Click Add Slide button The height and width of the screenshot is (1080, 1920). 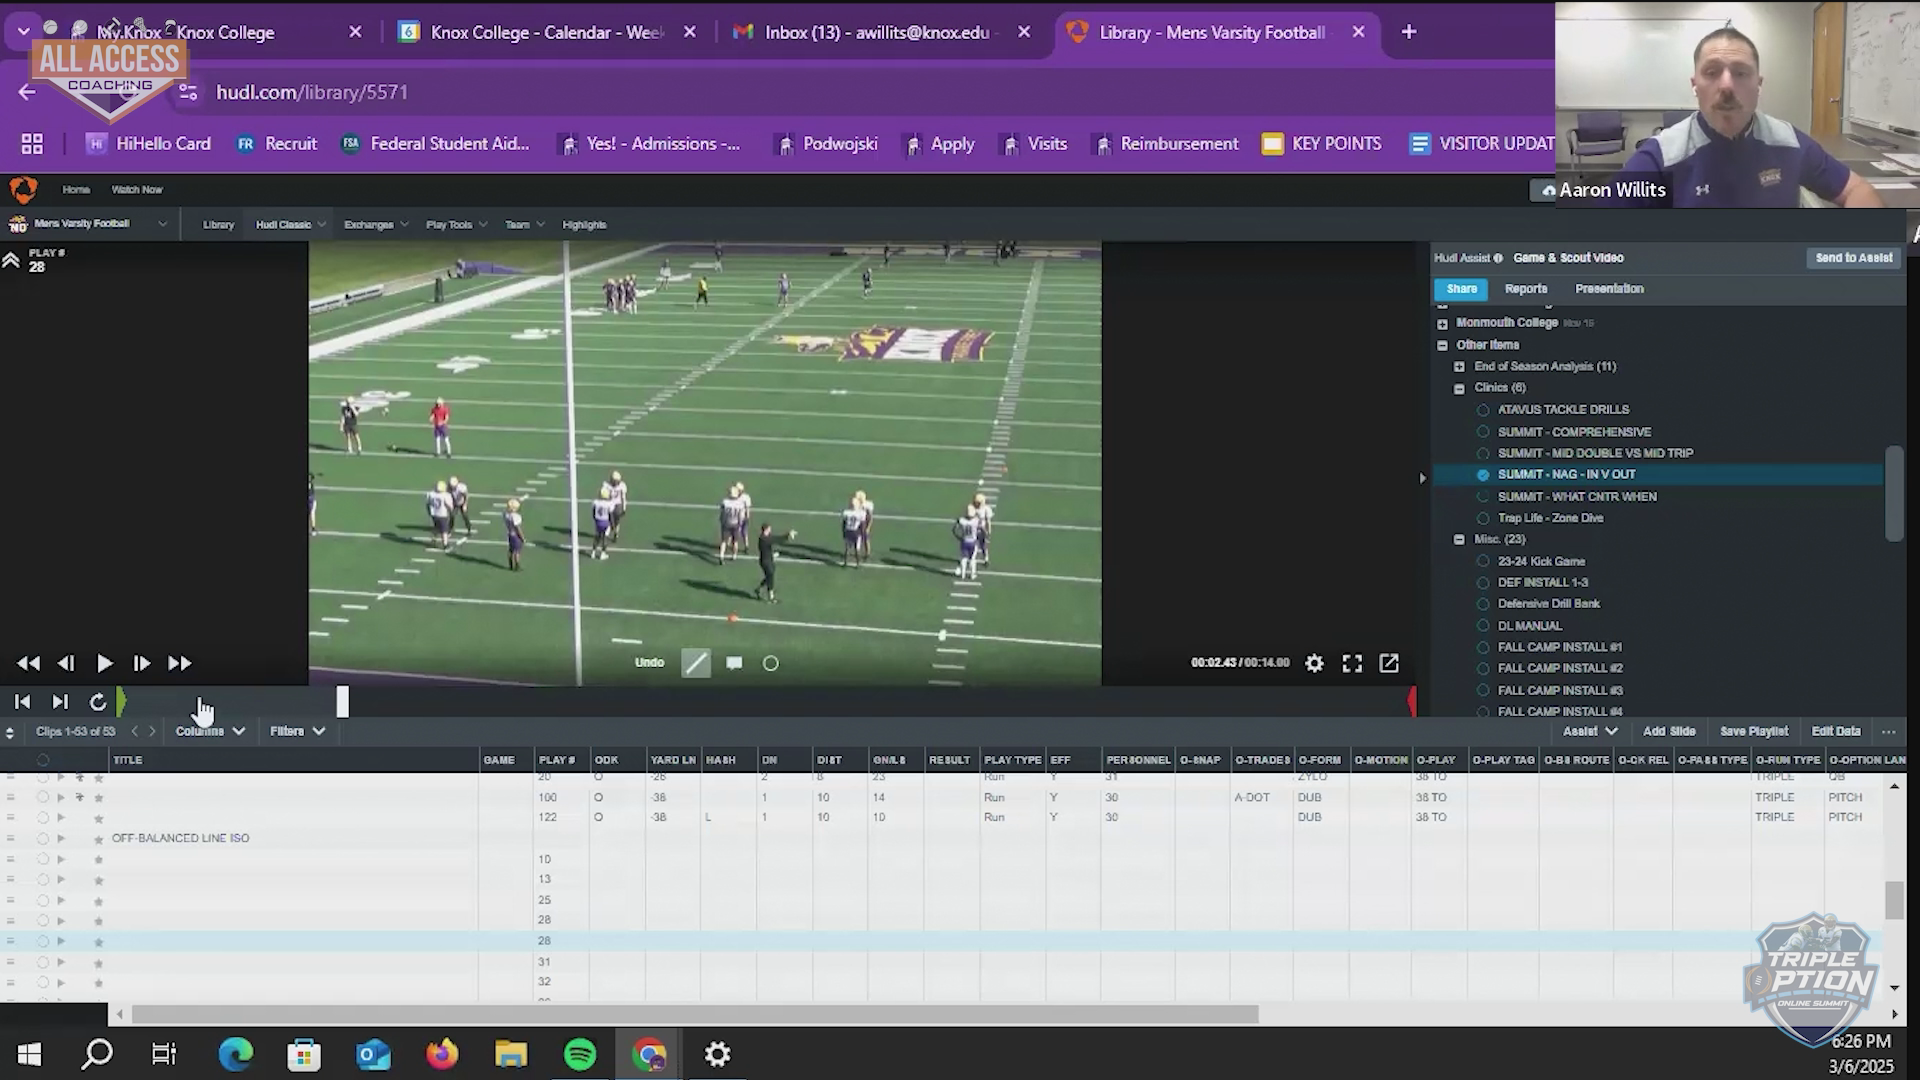point(1669,731)
